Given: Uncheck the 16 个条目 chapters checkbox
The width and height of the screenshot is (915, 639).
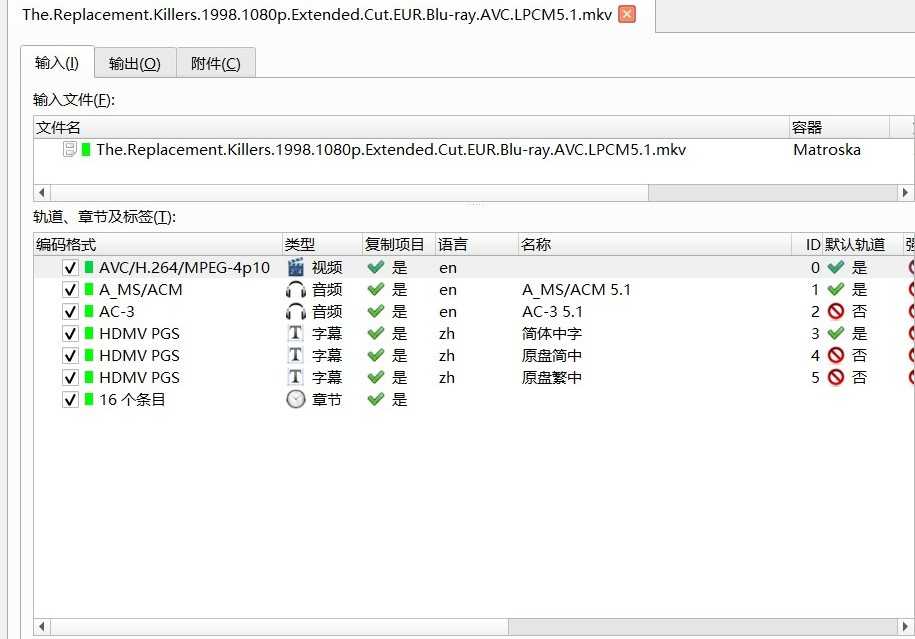Looking at the screenshot, I should tap(70, 400).
